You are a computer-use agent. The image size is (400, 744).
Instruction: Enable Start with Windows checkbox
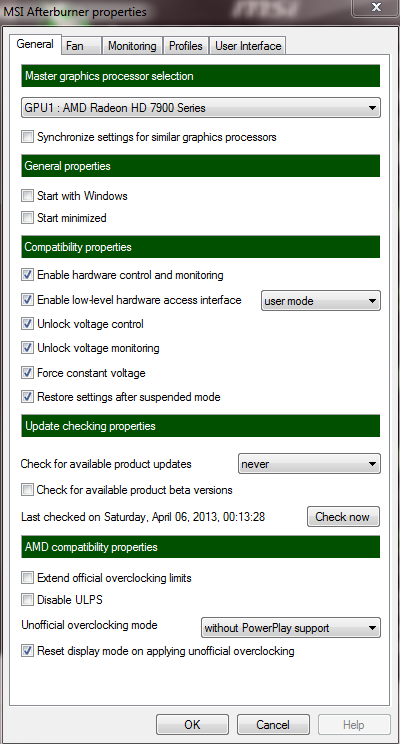[28, 195]
